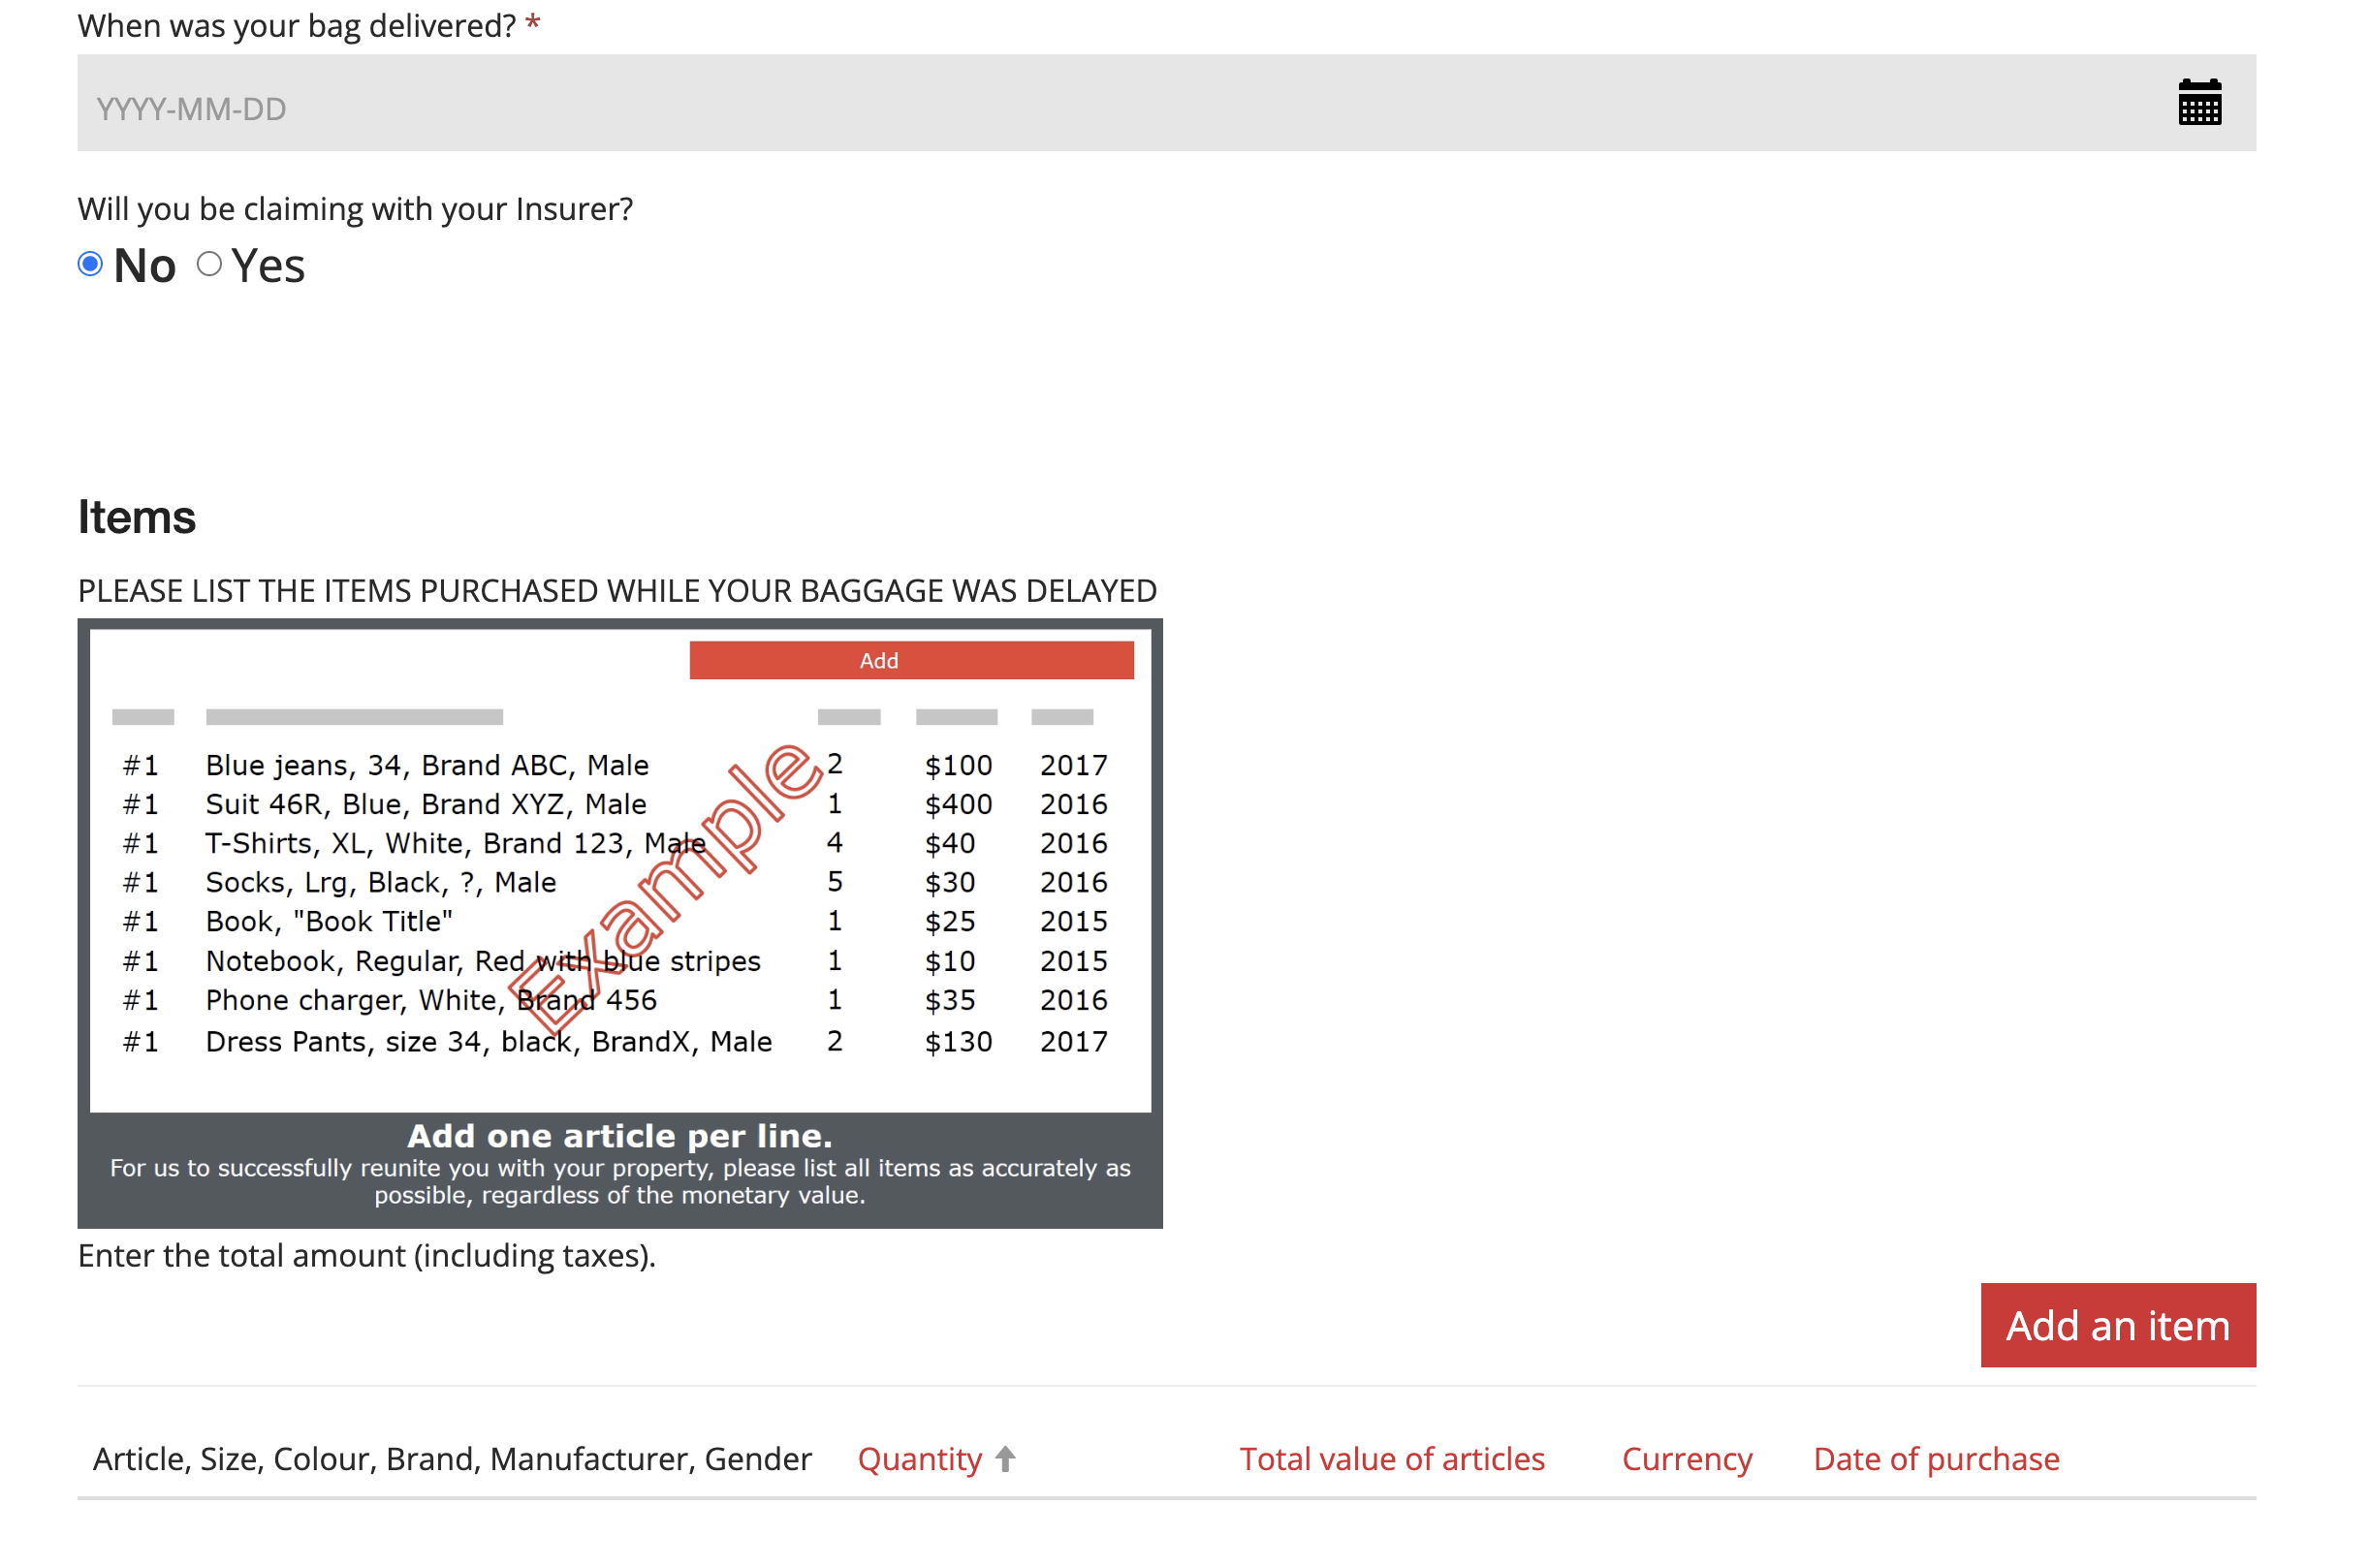Click the Article, Size, Colour header
Image resolution: width=2369 pixels, height=1568 pixels.
point(452,1459)
